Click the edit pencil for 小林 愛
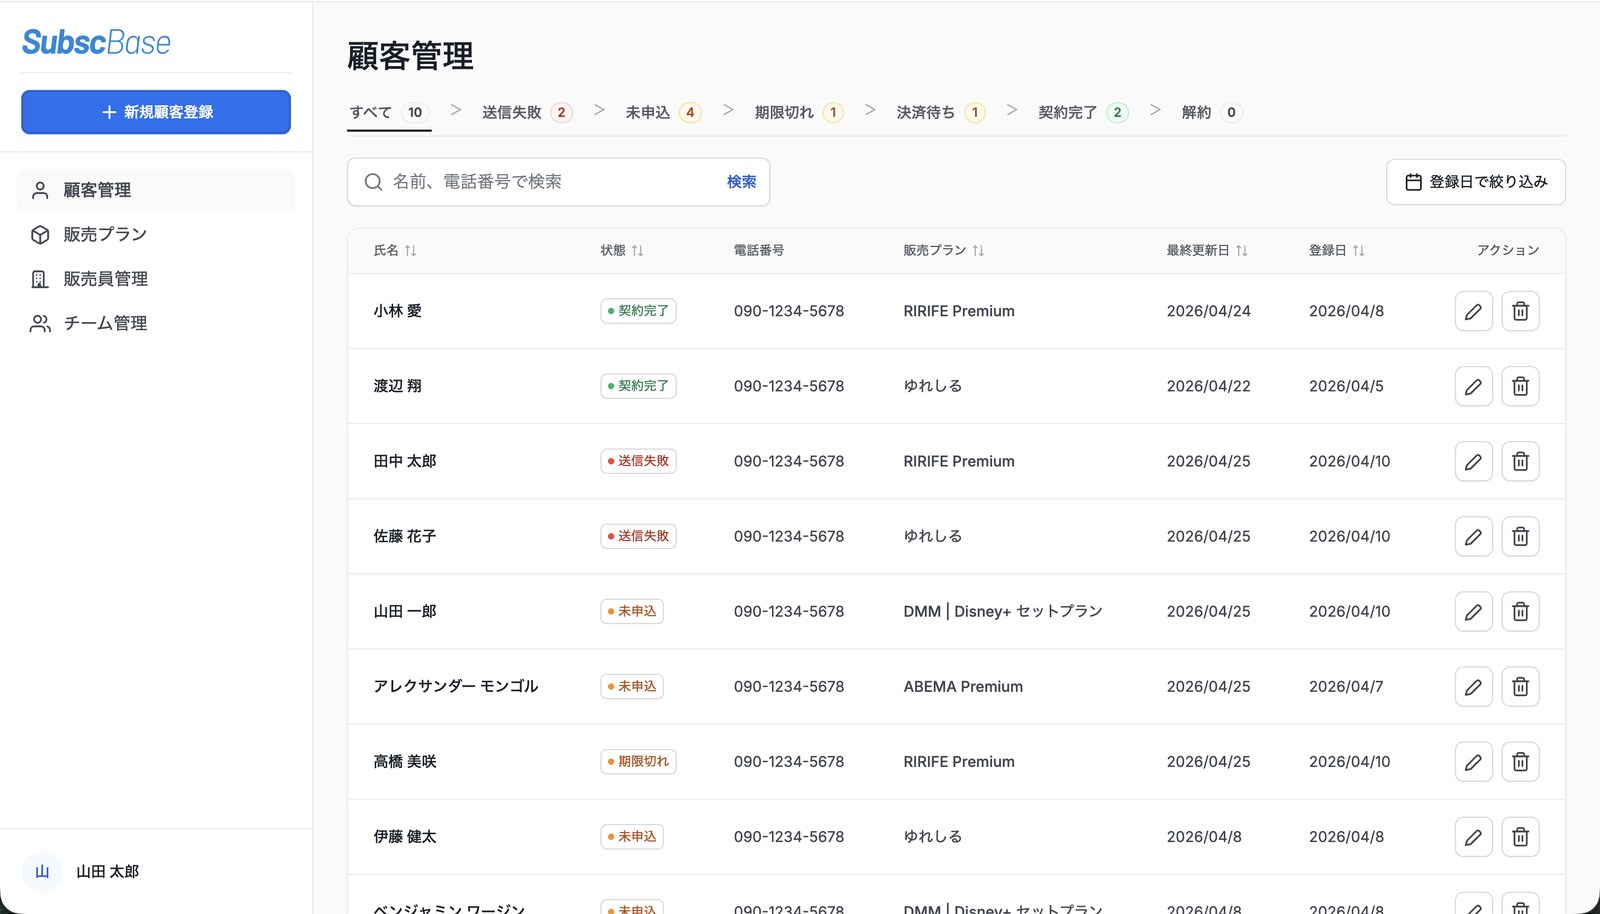 point(1473,311)
